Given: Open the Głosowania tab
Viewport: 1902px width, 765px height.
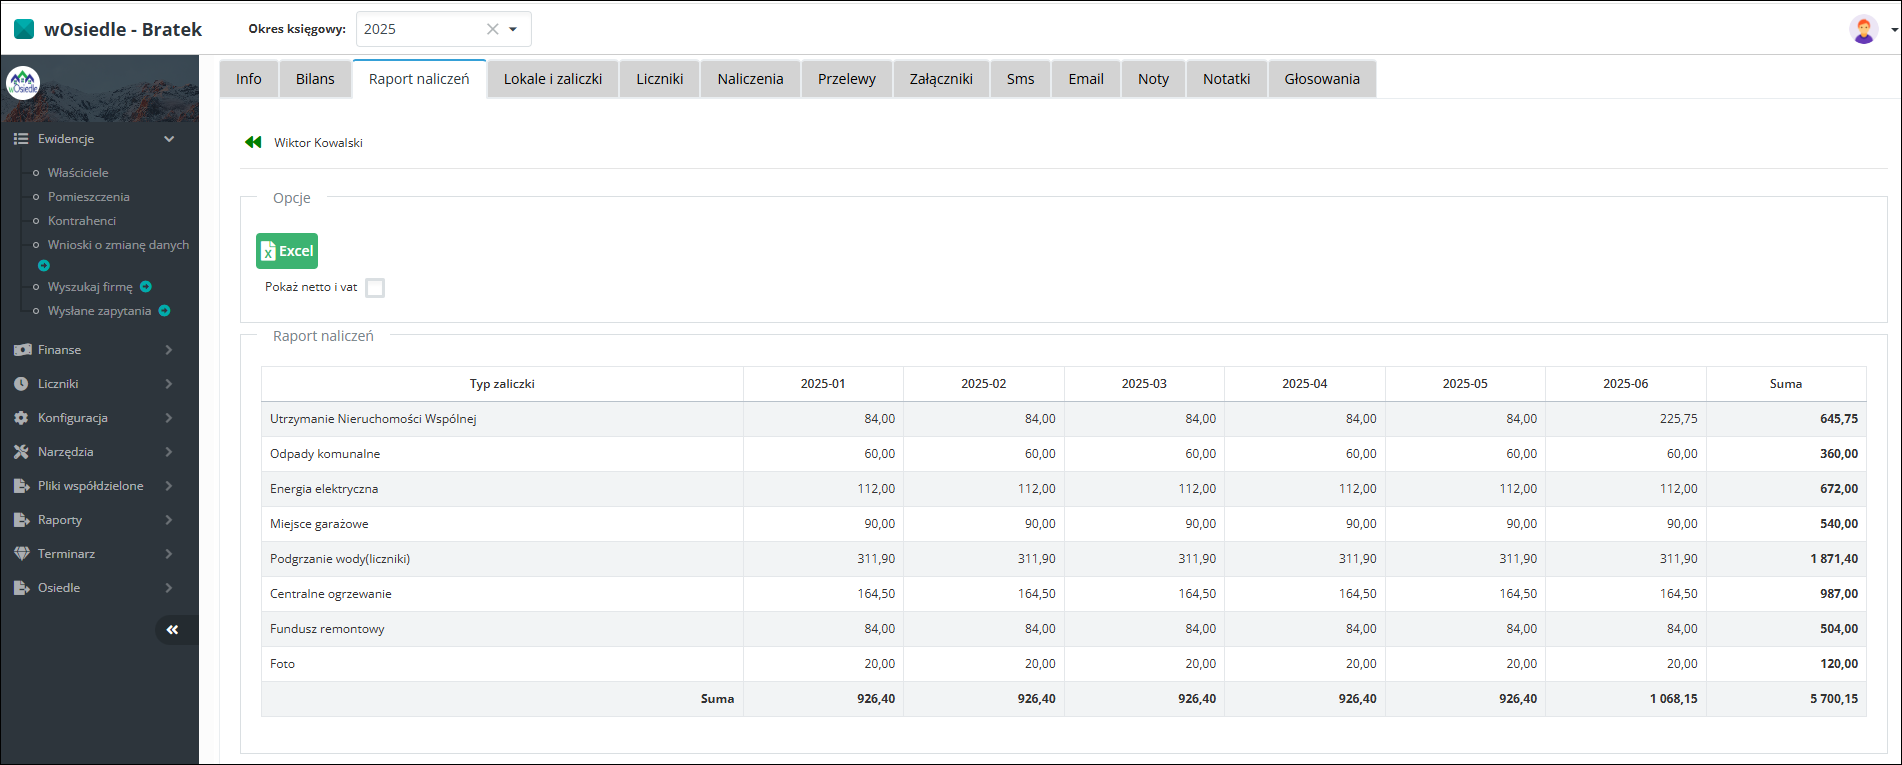Looking at the screenshot, I should (1321, 79).
